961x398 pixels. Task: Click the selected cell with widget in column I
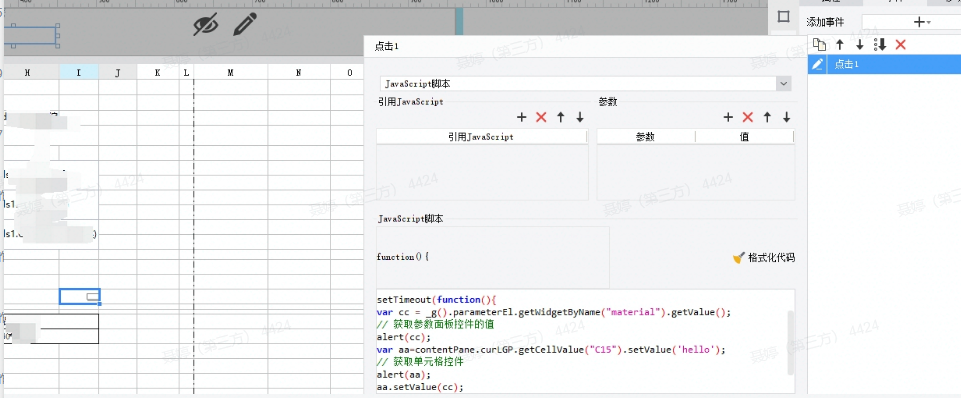[x=80, y=297]
